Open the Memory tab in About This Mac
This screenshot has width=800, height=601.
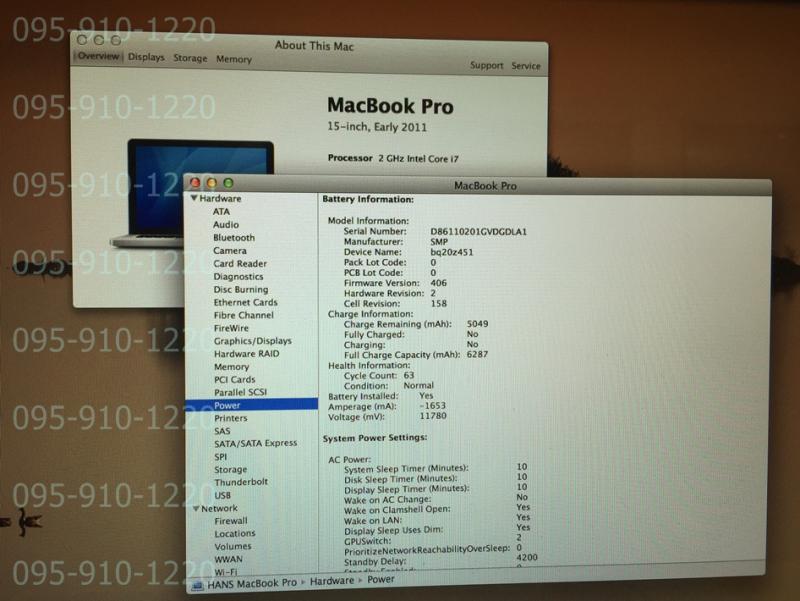pos(234,59)
